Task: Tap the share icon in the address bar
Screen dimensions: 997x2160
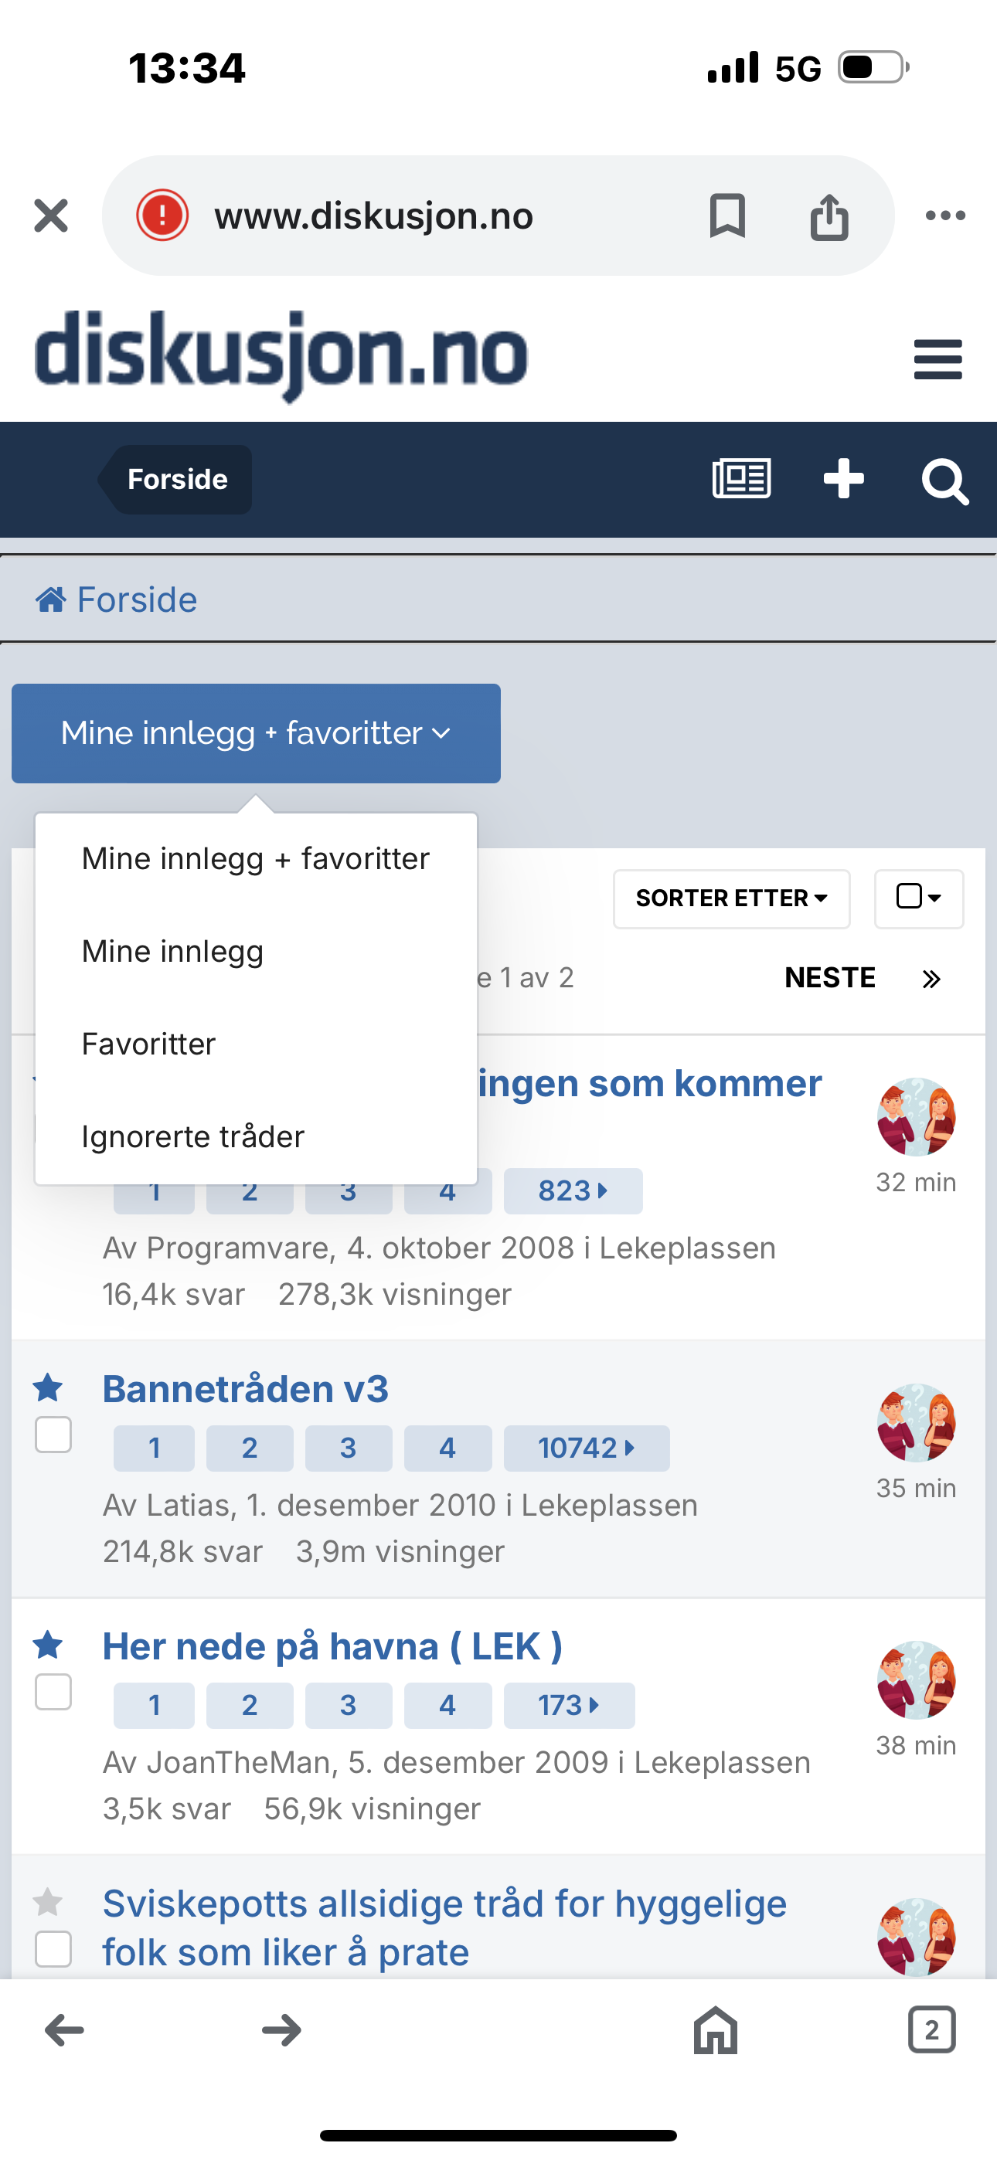Action: [829, 216]
